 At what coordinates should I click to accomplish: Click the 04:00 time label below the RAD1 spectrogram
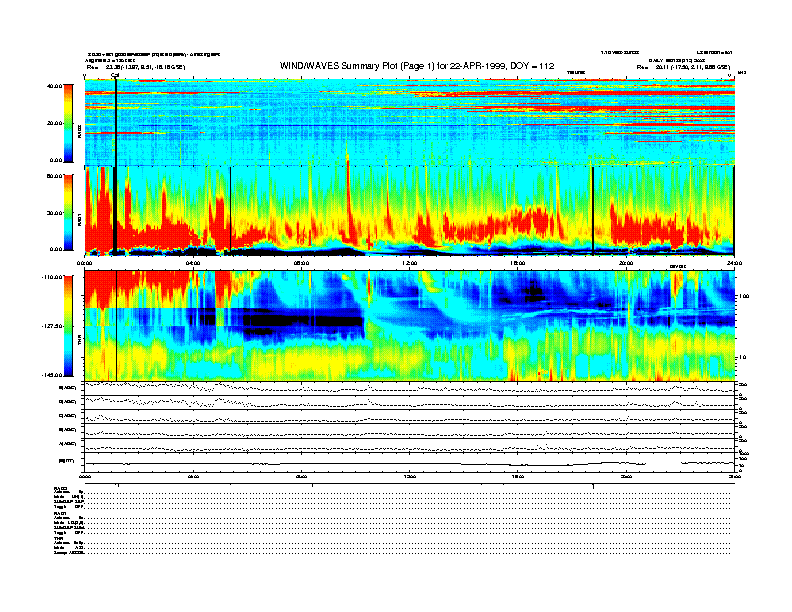(193, 263)
